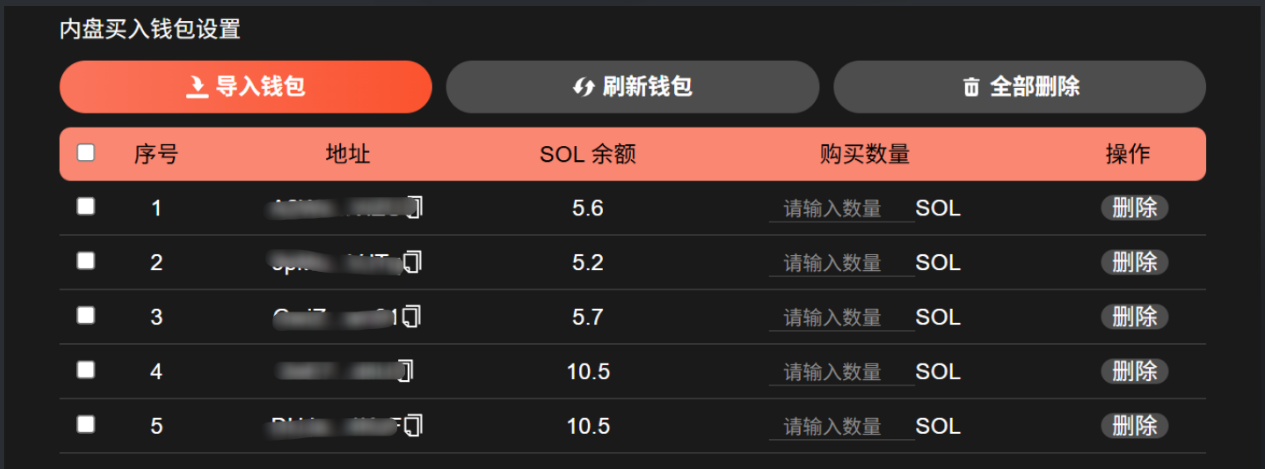This screenshot has height=469, width=1268.
Task: Copy the address of wallet row 2
Action: pos(413,262)
